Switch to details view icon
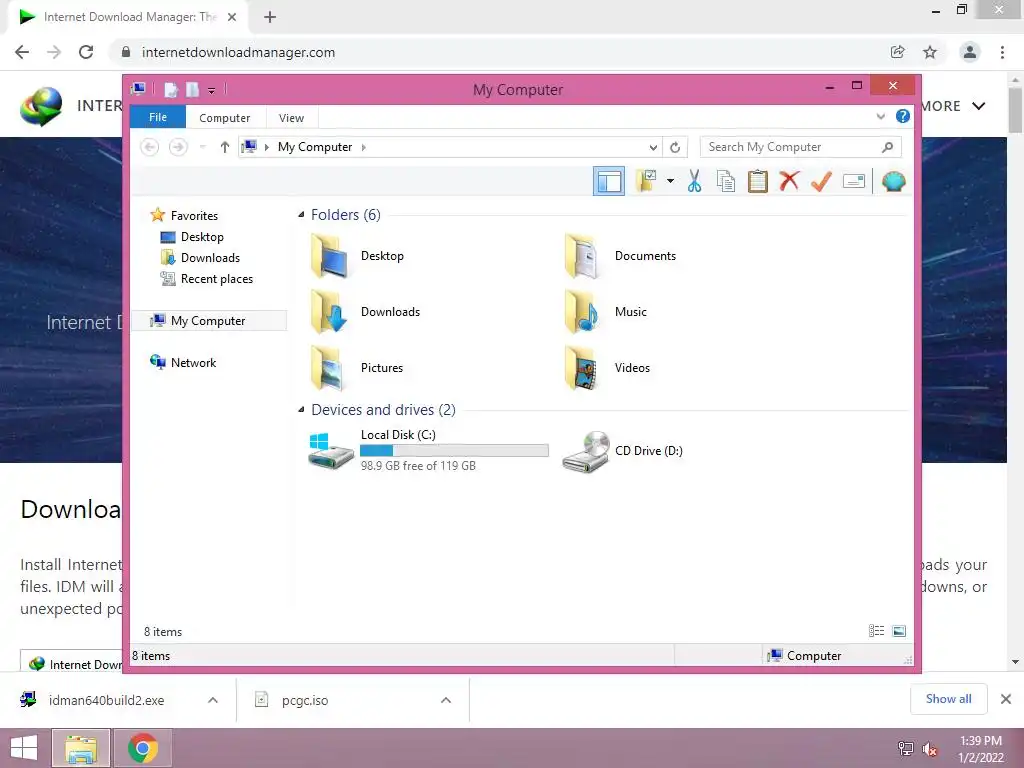Viewport: 1024px width, 768px height. tap(876, 630)
